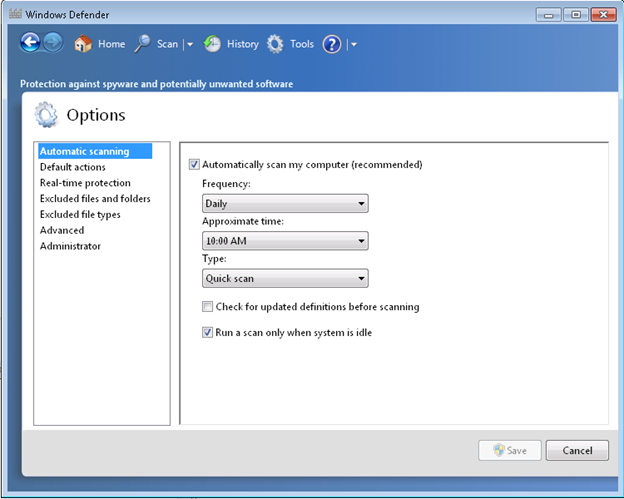Screen dimensions: 624x499
Task: Open the Frequency dropdown set to Daily
Action: point(285,203)
